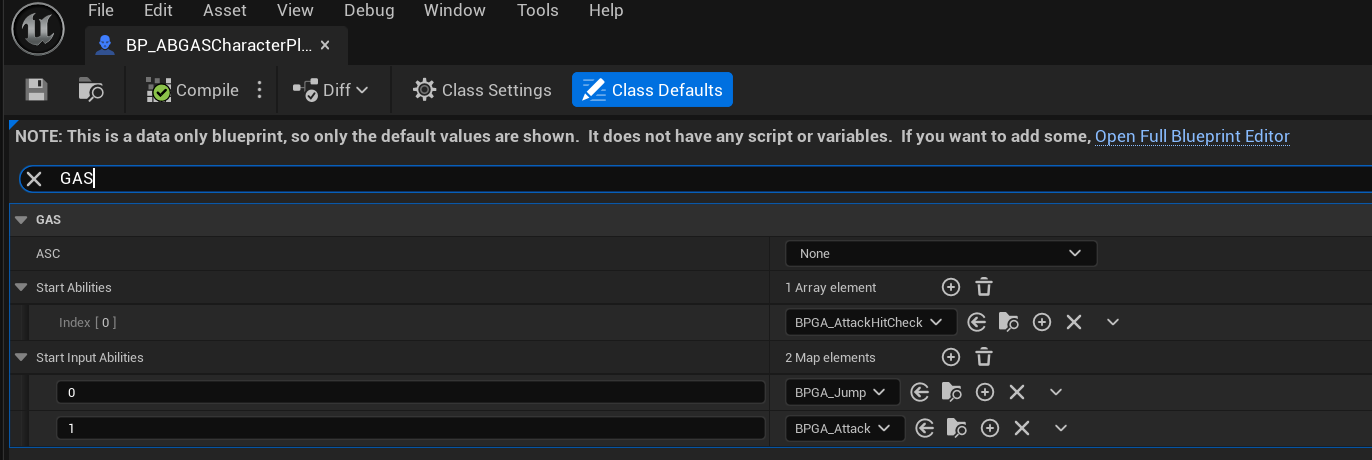Browse to BPGA_AttackHitCheck in Content Browser

(1009, 322)
